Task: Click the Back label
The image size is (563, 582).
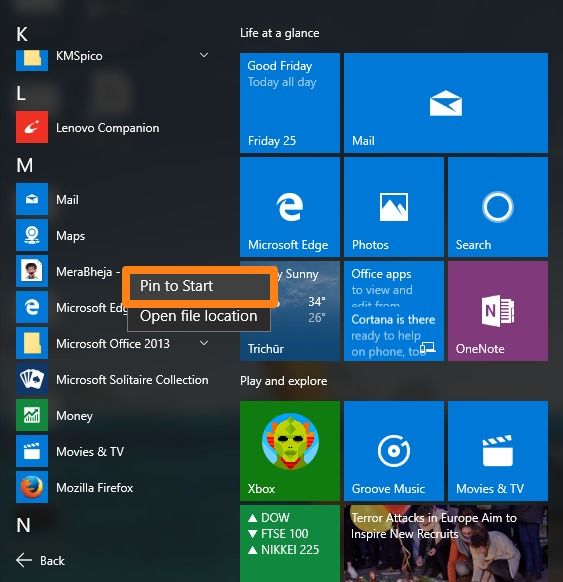Action: pos(52,560)
